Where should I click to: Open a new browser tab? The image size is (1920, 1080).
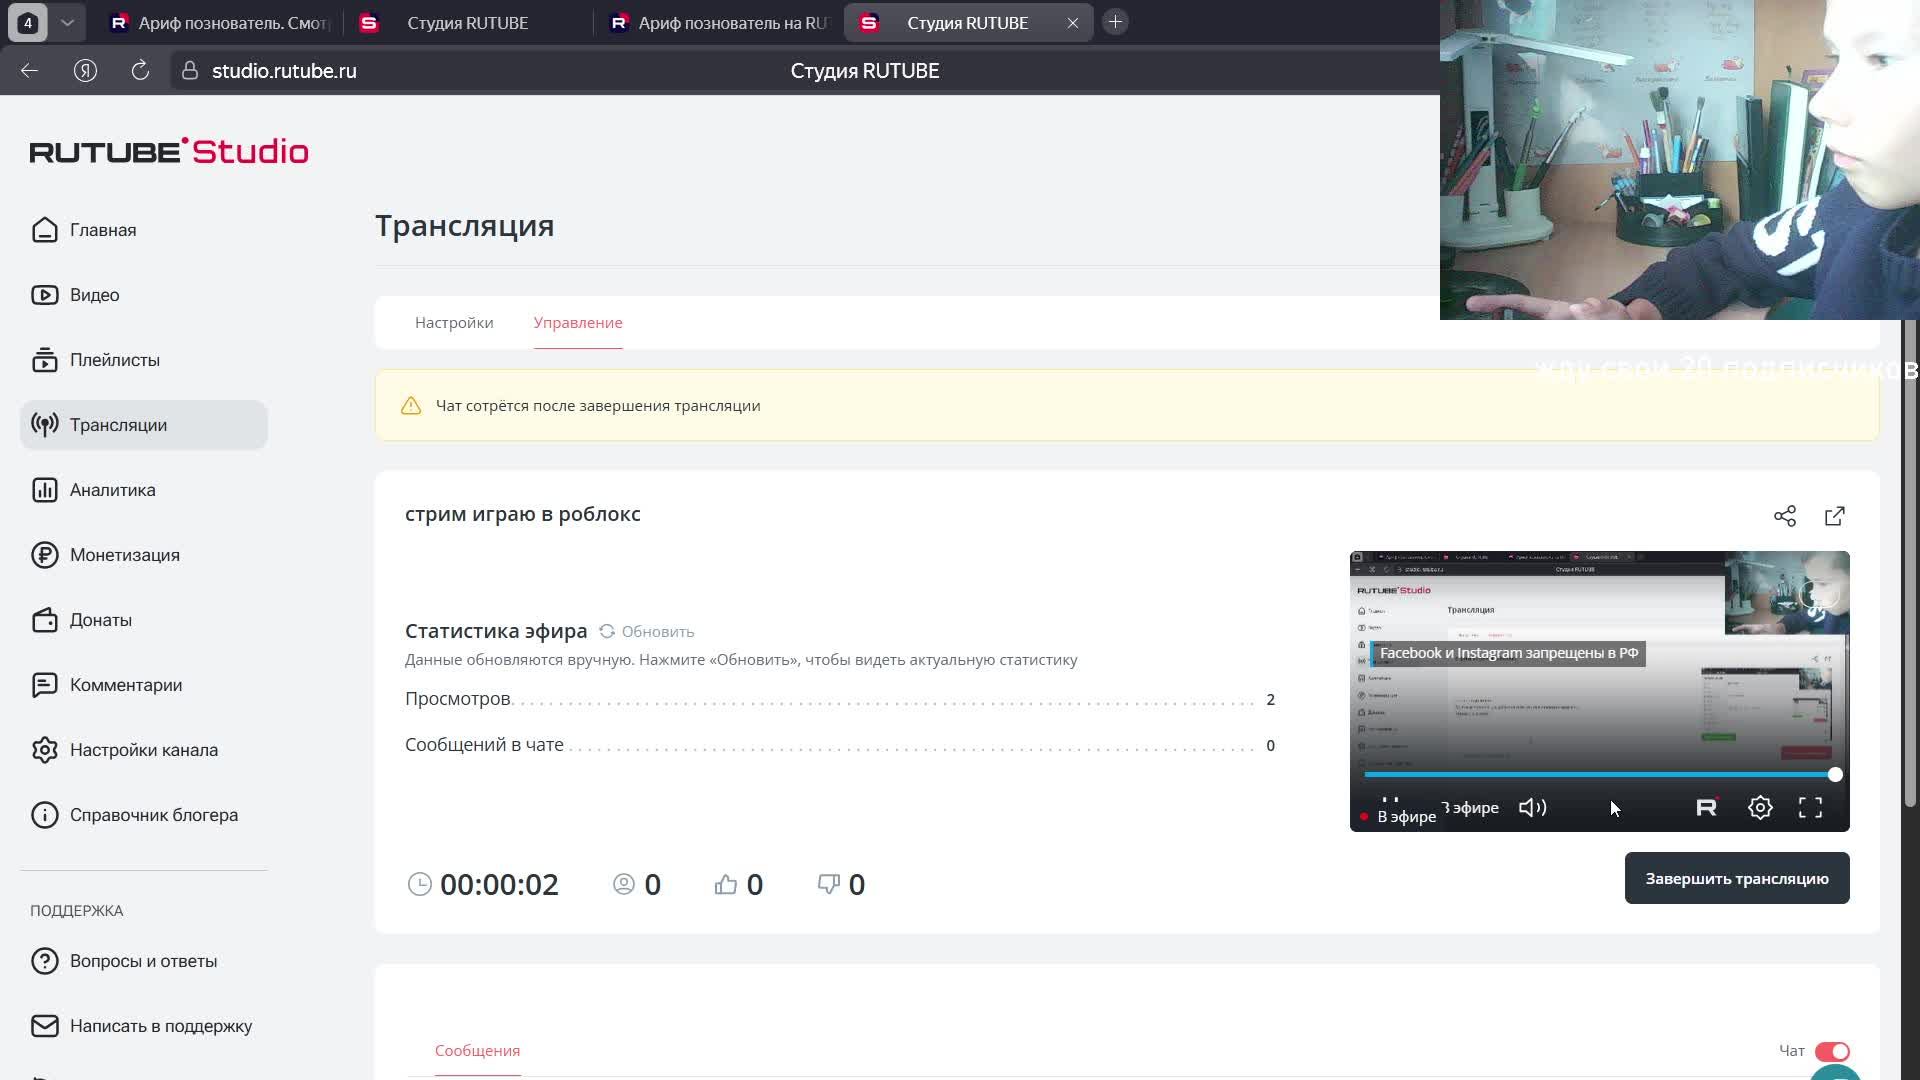pos(1115,22)
